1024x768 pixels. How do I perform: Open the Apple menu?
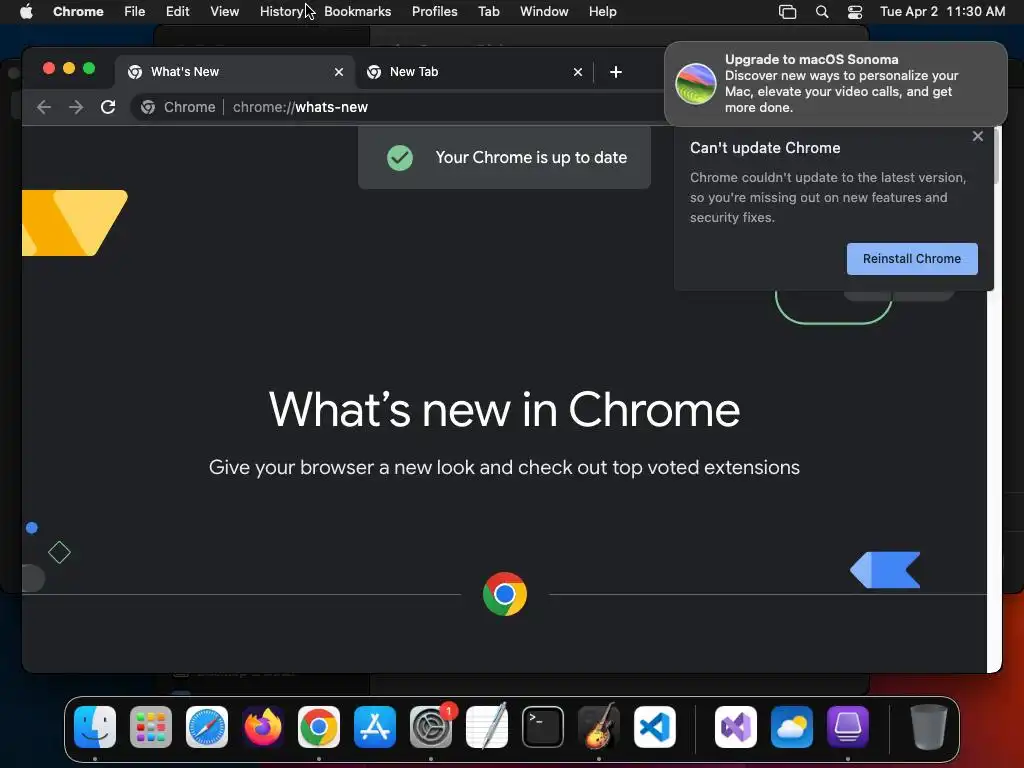26,11
